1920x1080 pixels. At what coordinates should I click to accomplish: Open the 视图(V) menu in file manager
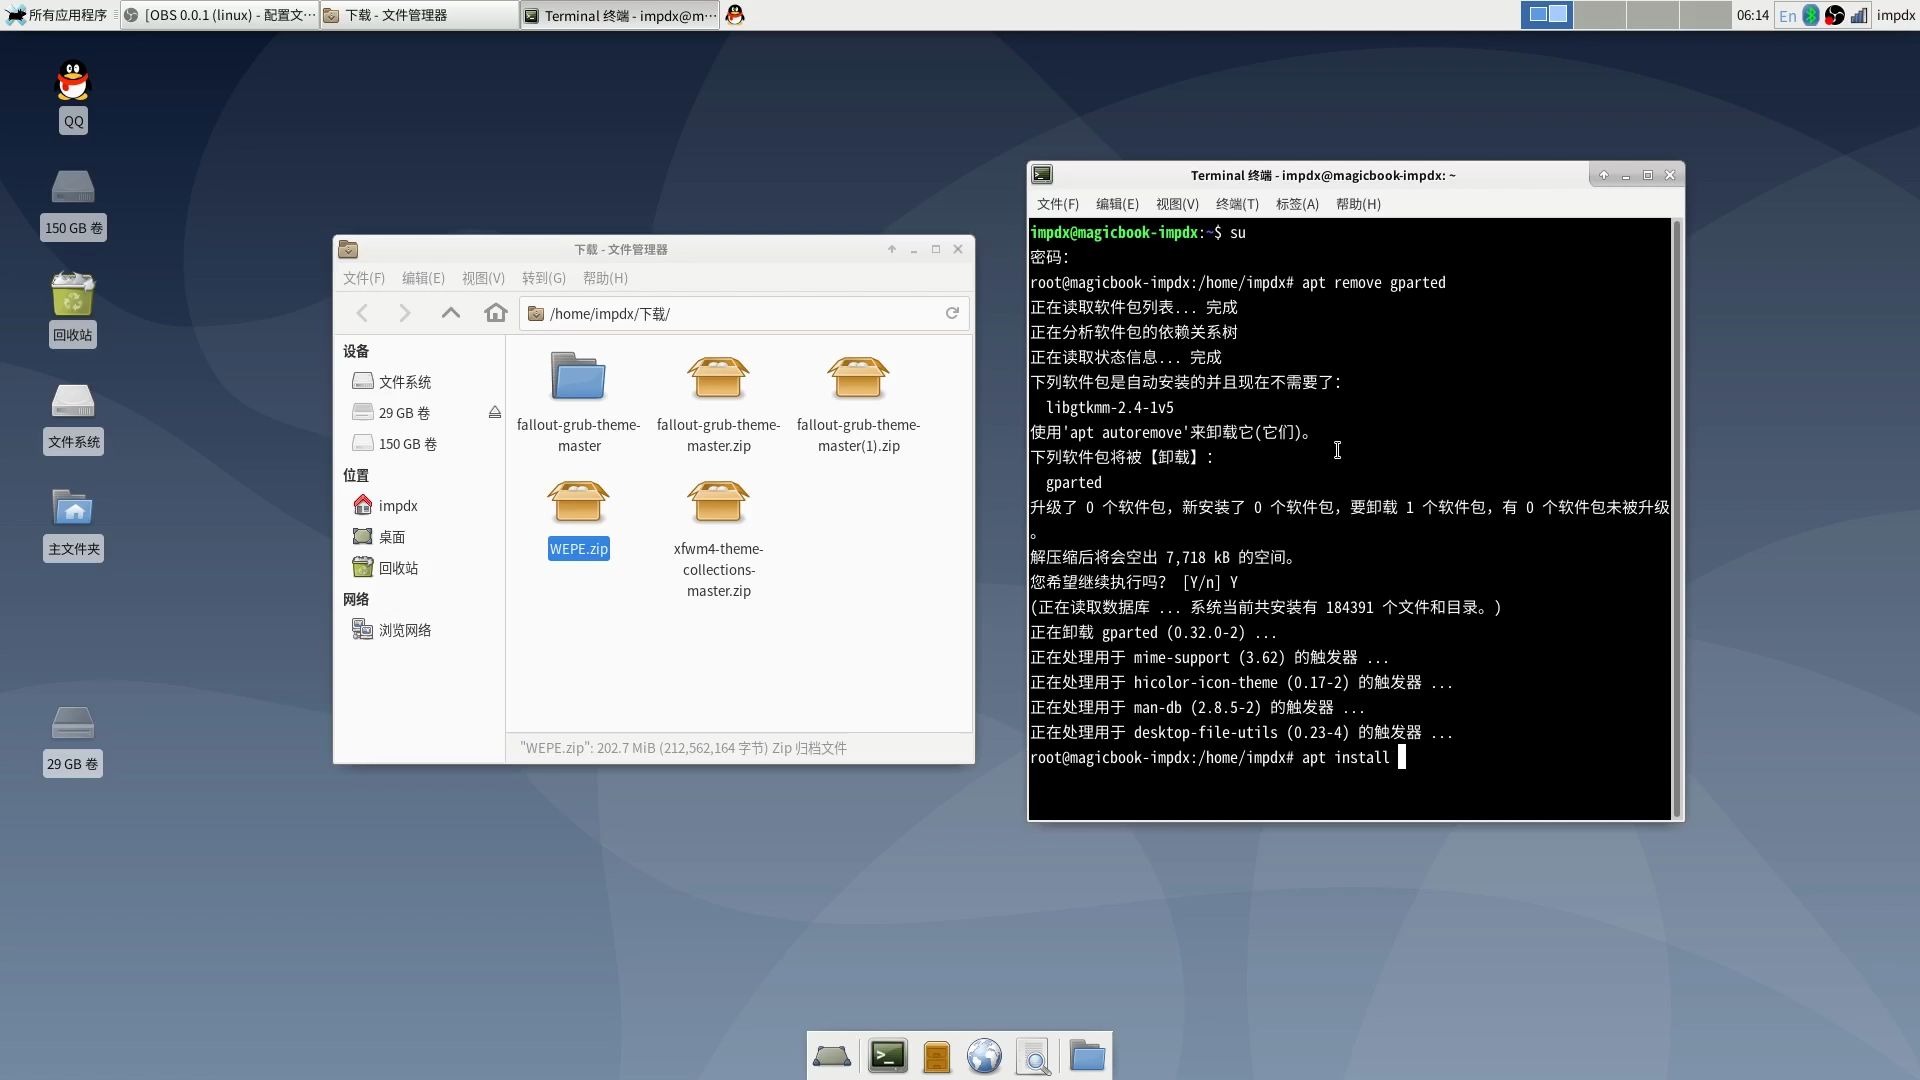pyautogui.click(x=483, y=278)
